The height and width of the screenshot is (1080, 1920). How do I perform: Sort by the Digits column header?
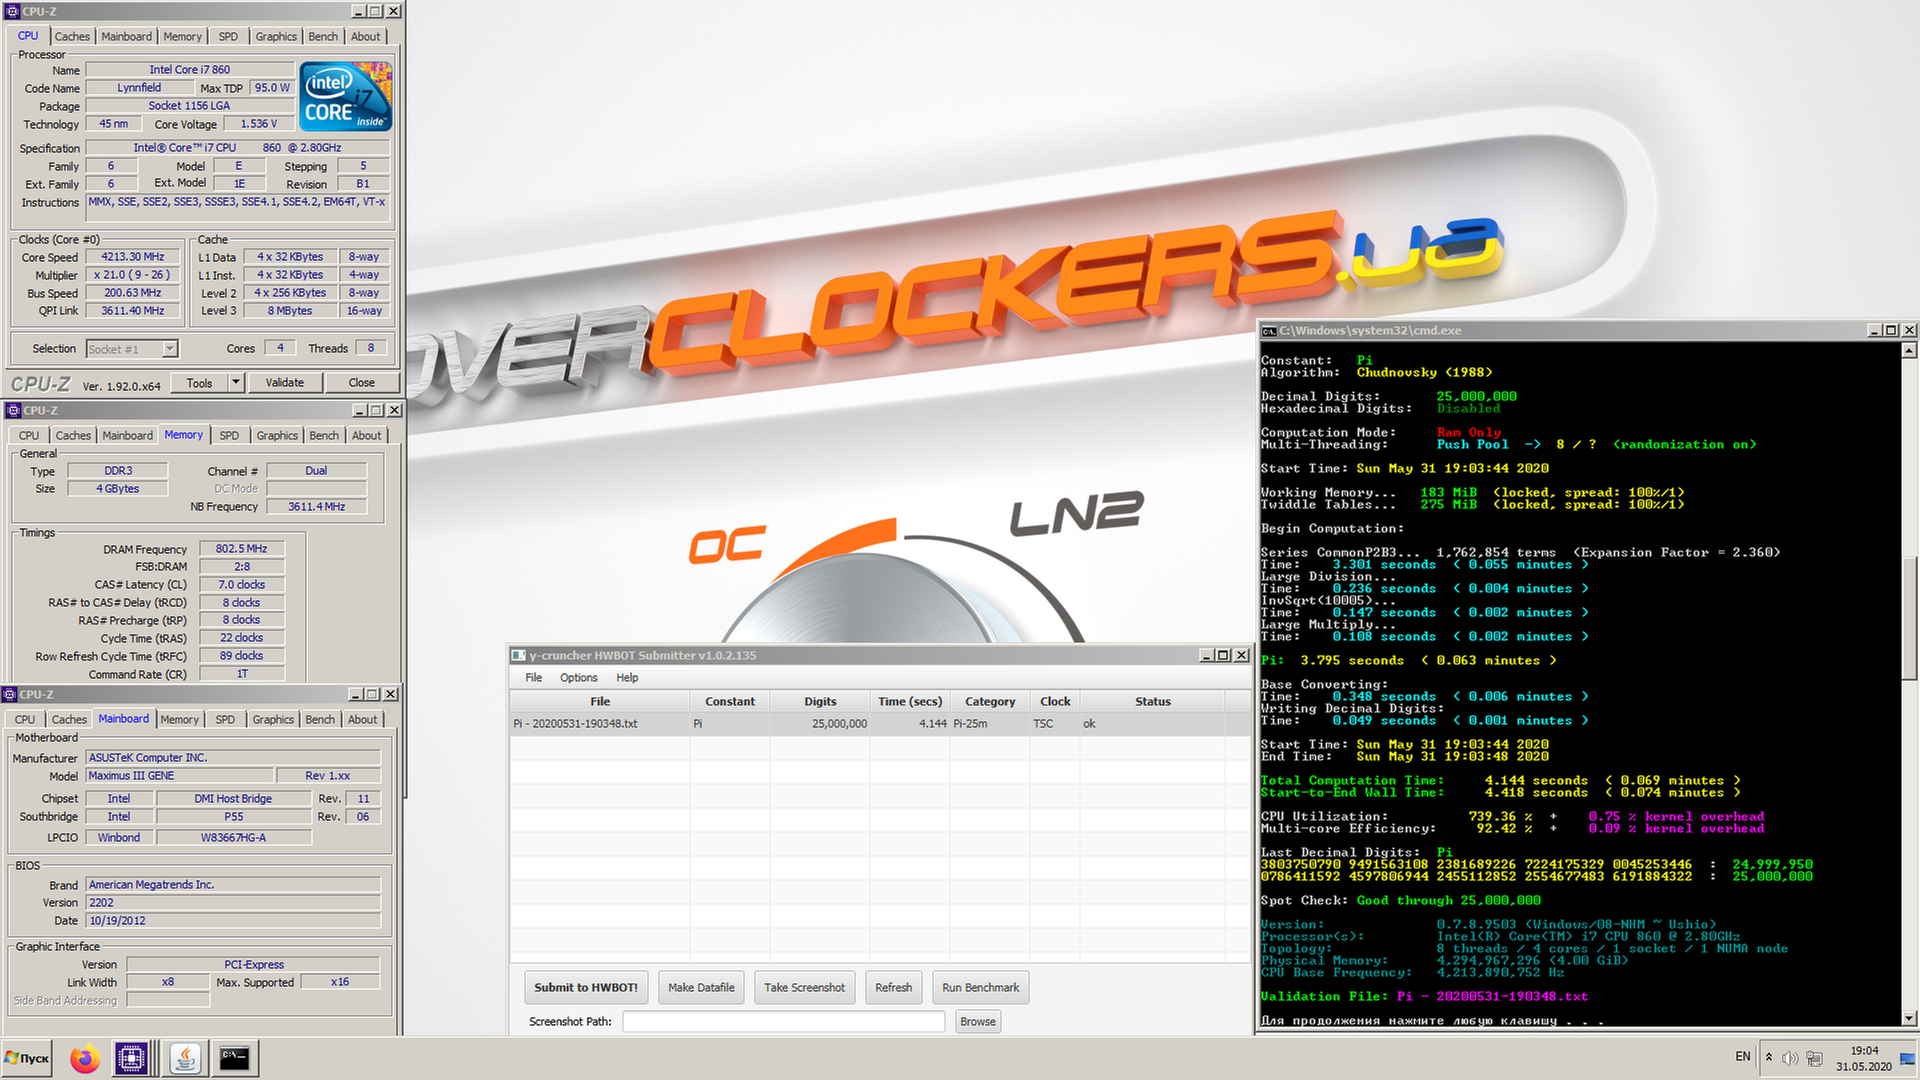(820, 701)
